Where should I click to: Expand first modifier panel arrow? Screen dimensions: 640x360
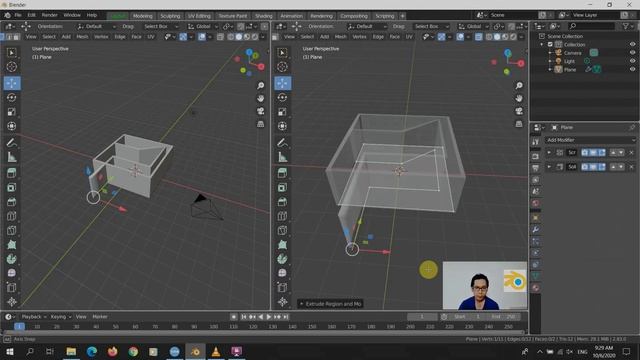(x=549, y=153)
